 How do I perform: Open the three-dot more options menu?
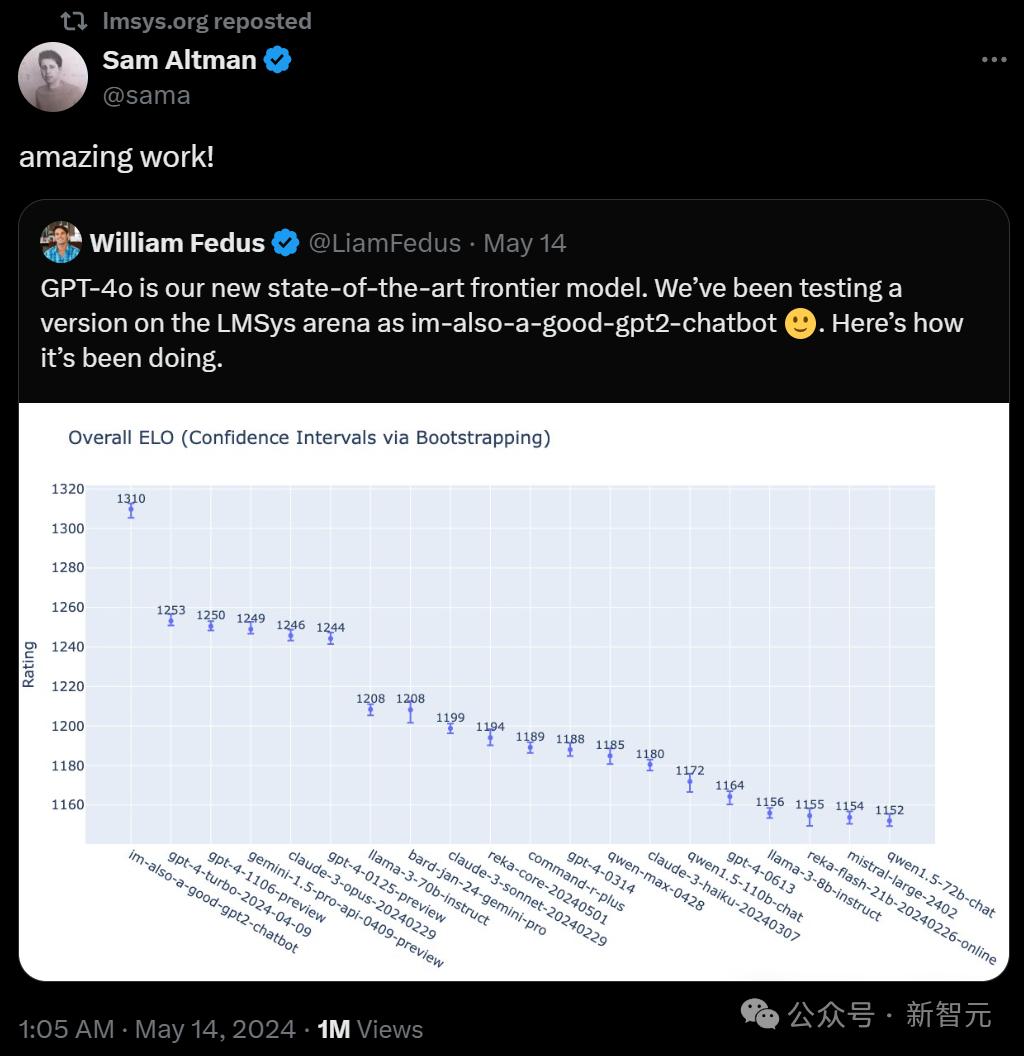point(993,60)
